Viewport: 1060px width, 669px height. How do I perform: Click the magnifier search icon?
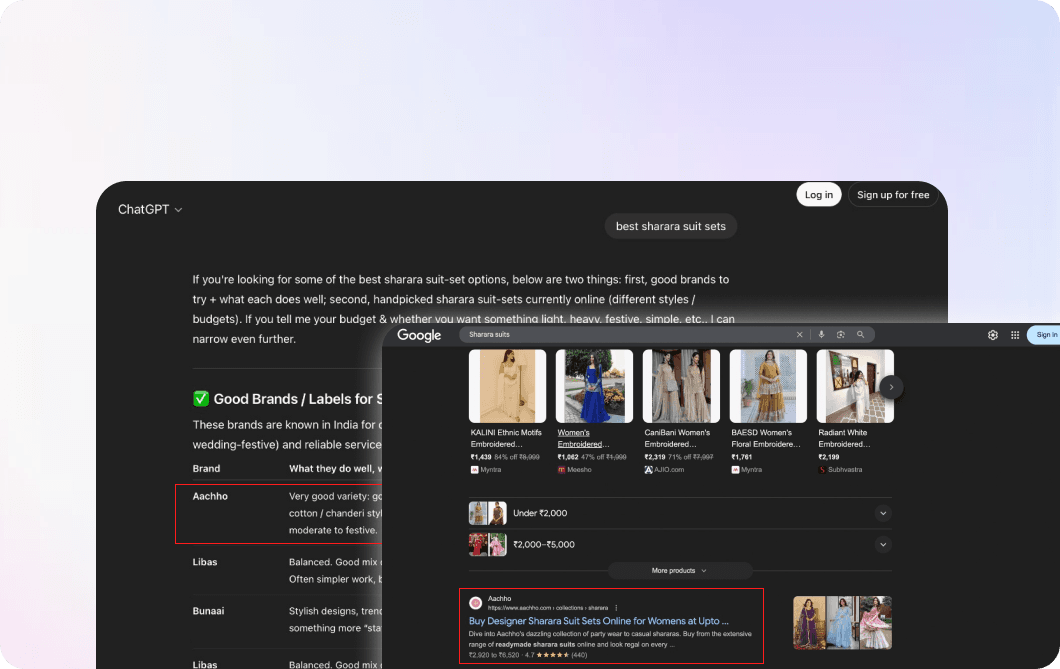[860, 335]
